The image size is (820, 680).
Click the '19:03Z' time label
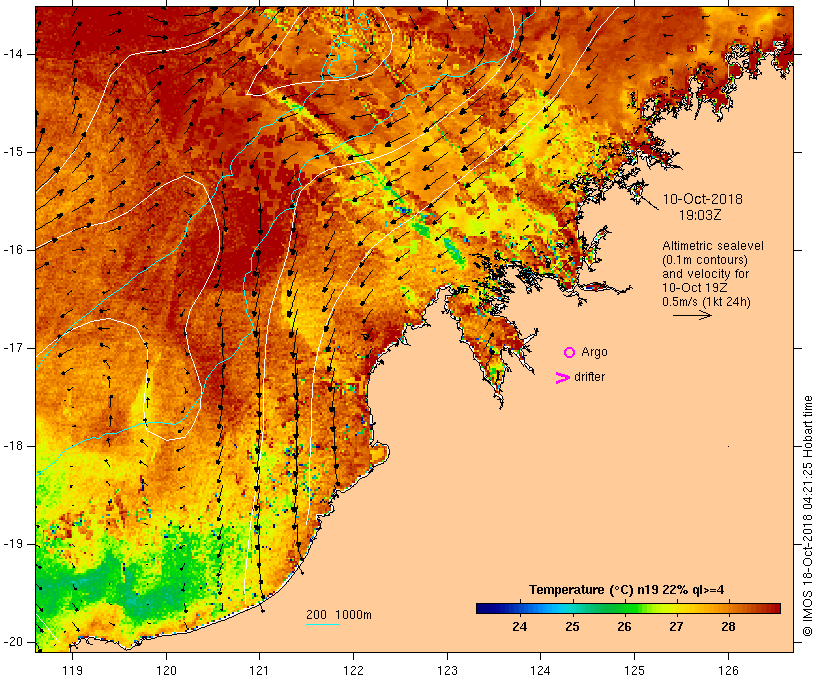[700, 215]
